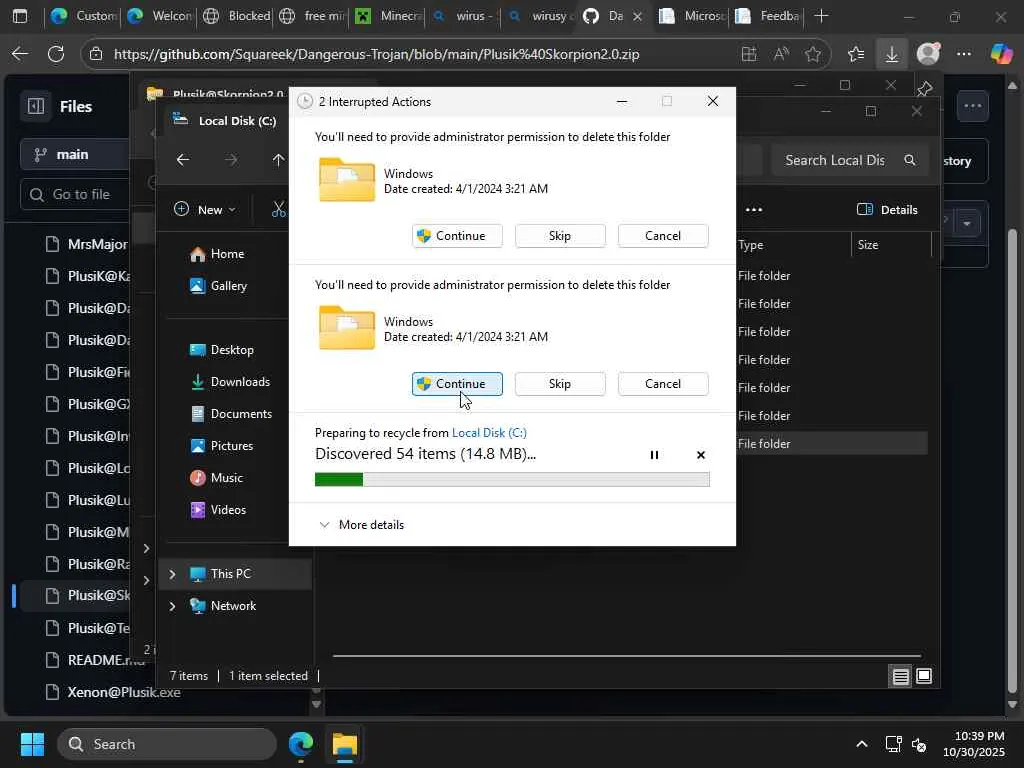Screen dimensions: 1024x768
Task: Click the Cut scissors icon in Explorer
Action: [x=279, y=210]
